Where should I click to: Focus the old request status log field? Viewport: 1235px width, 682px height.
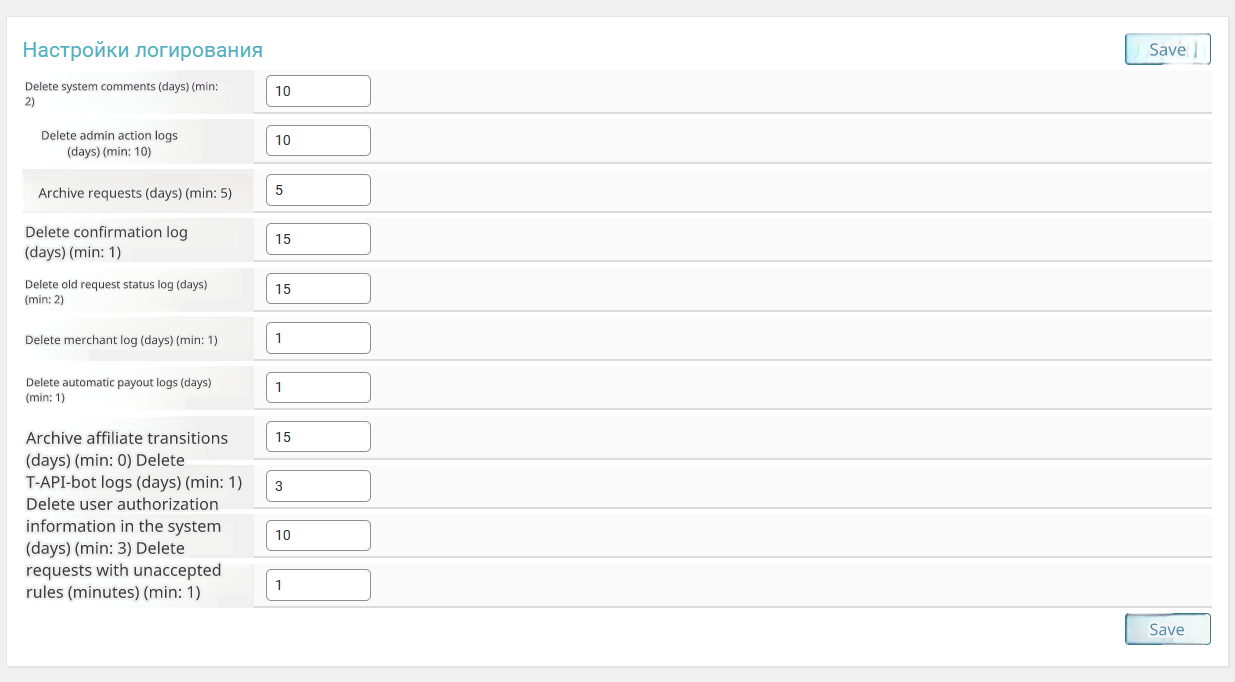(318, 288)
